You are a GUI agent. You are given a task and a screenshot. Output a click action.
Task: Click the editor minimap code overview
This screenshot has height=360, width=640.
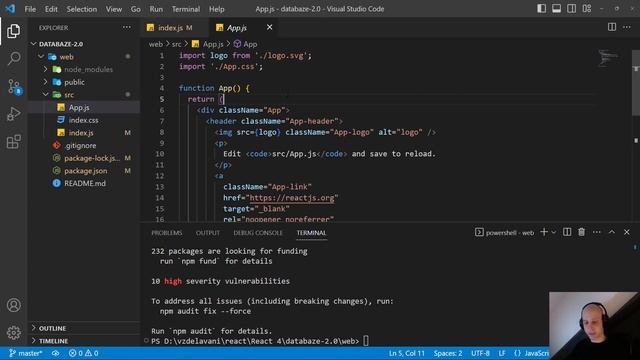click(x=608, y=58)
